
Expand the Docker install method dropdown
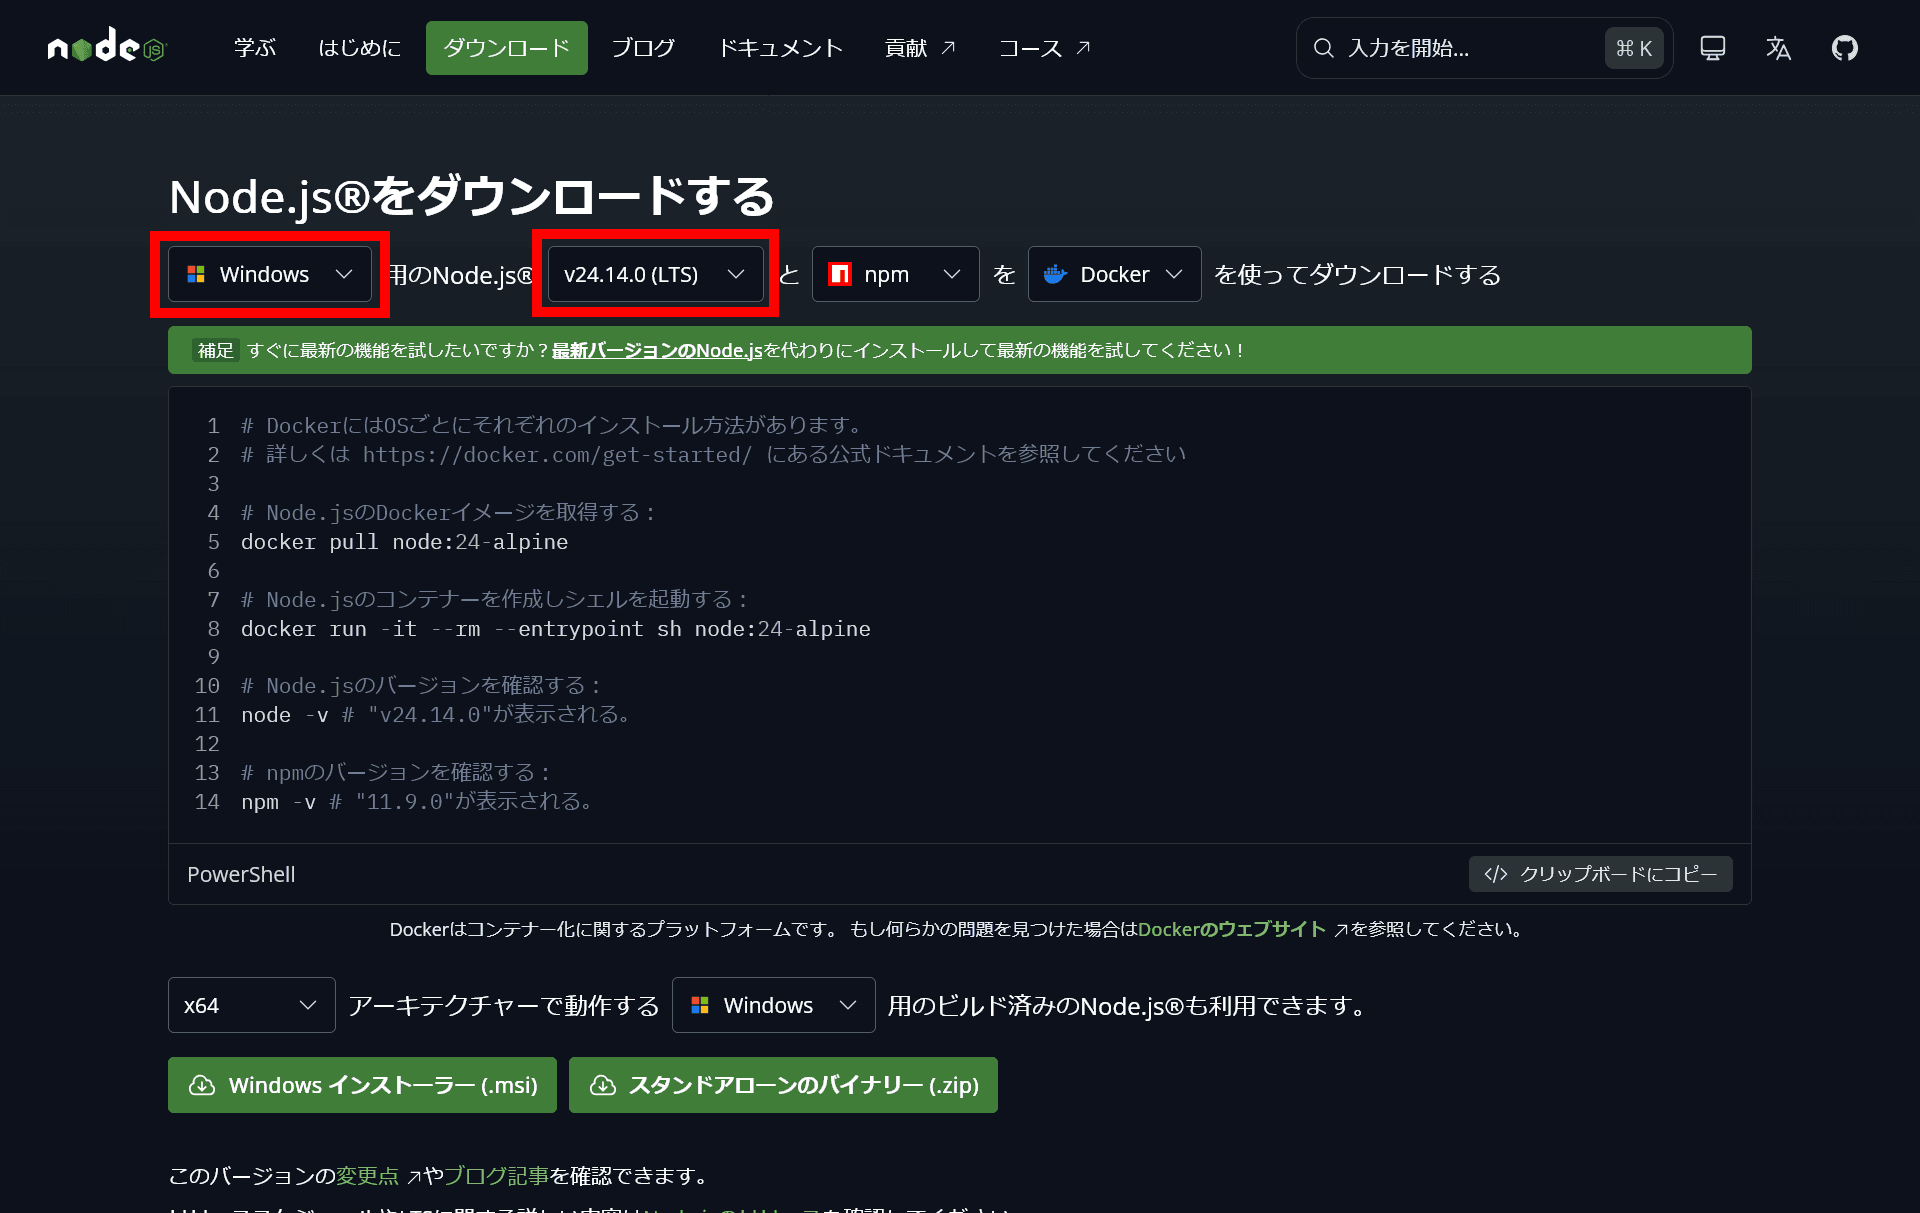point(1114,274)
